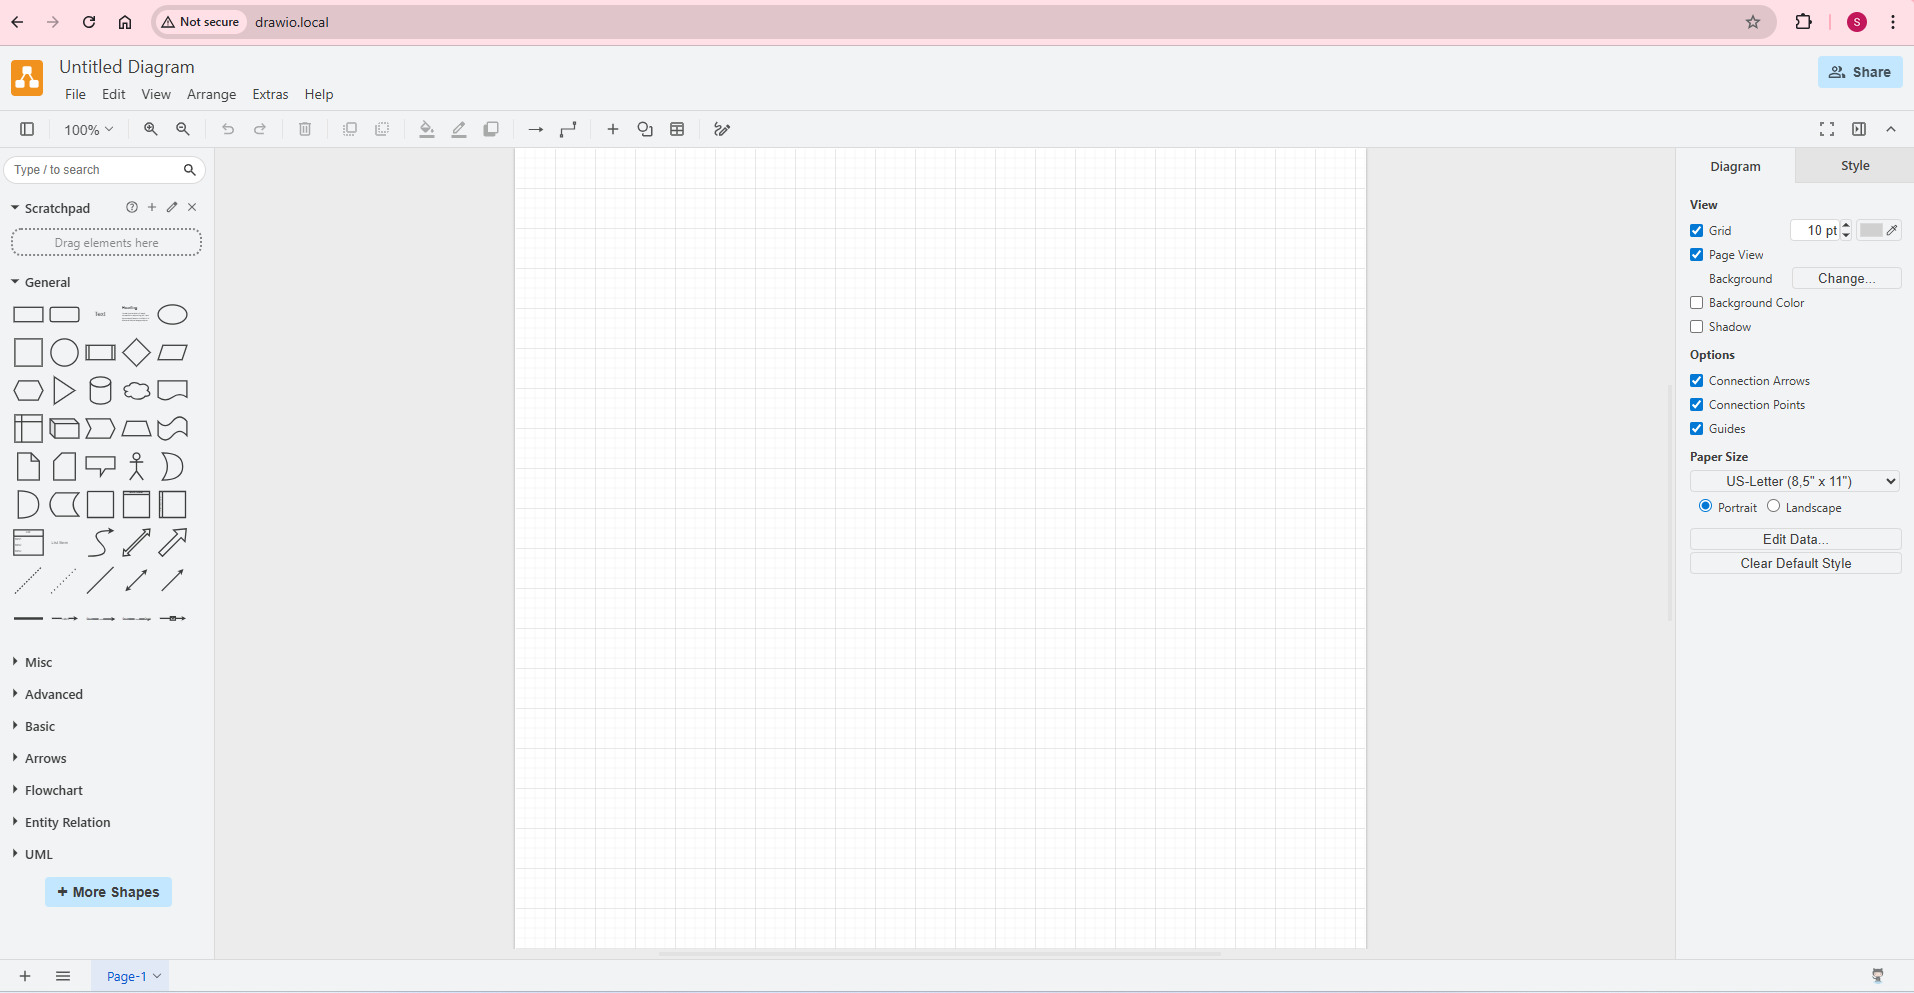
Task: Select the Line Color tool
Action: coord(459,129)
